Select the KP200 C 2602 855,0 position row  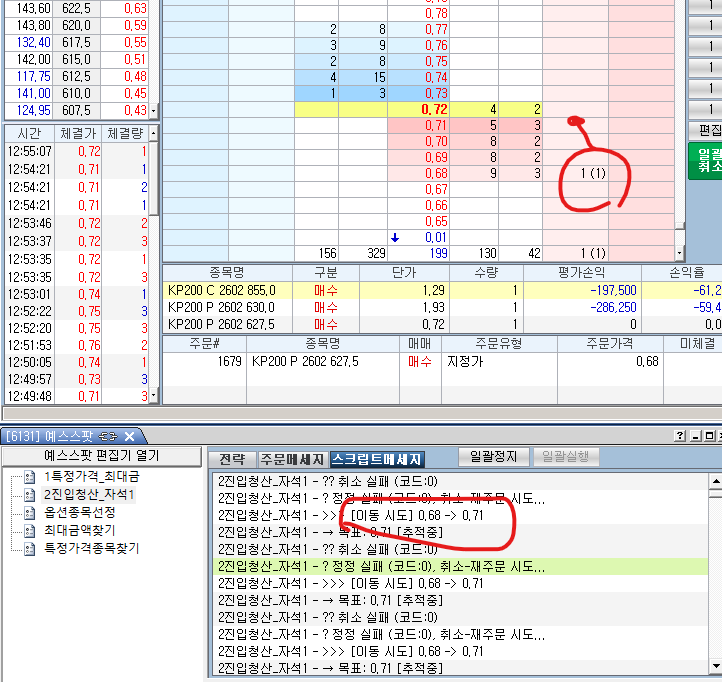(225, 289)
